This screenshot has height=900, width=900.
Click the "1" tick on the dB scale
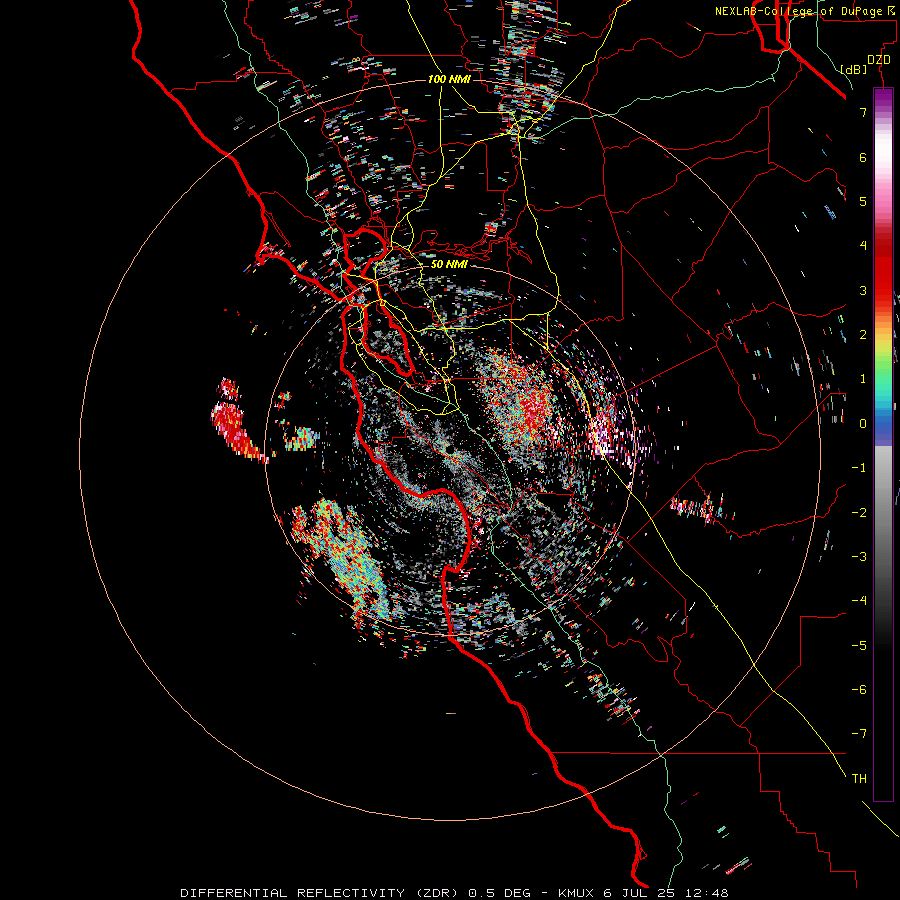point(863,379)
